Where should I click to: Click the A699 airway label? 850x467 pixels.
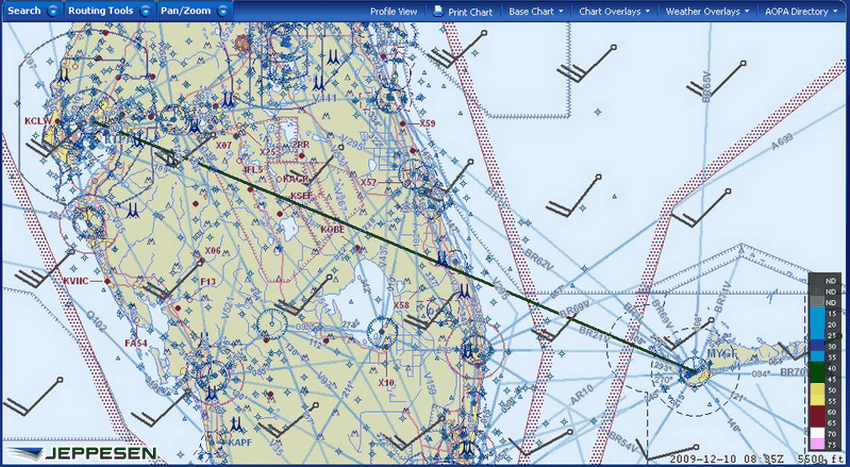pos(781,142)
